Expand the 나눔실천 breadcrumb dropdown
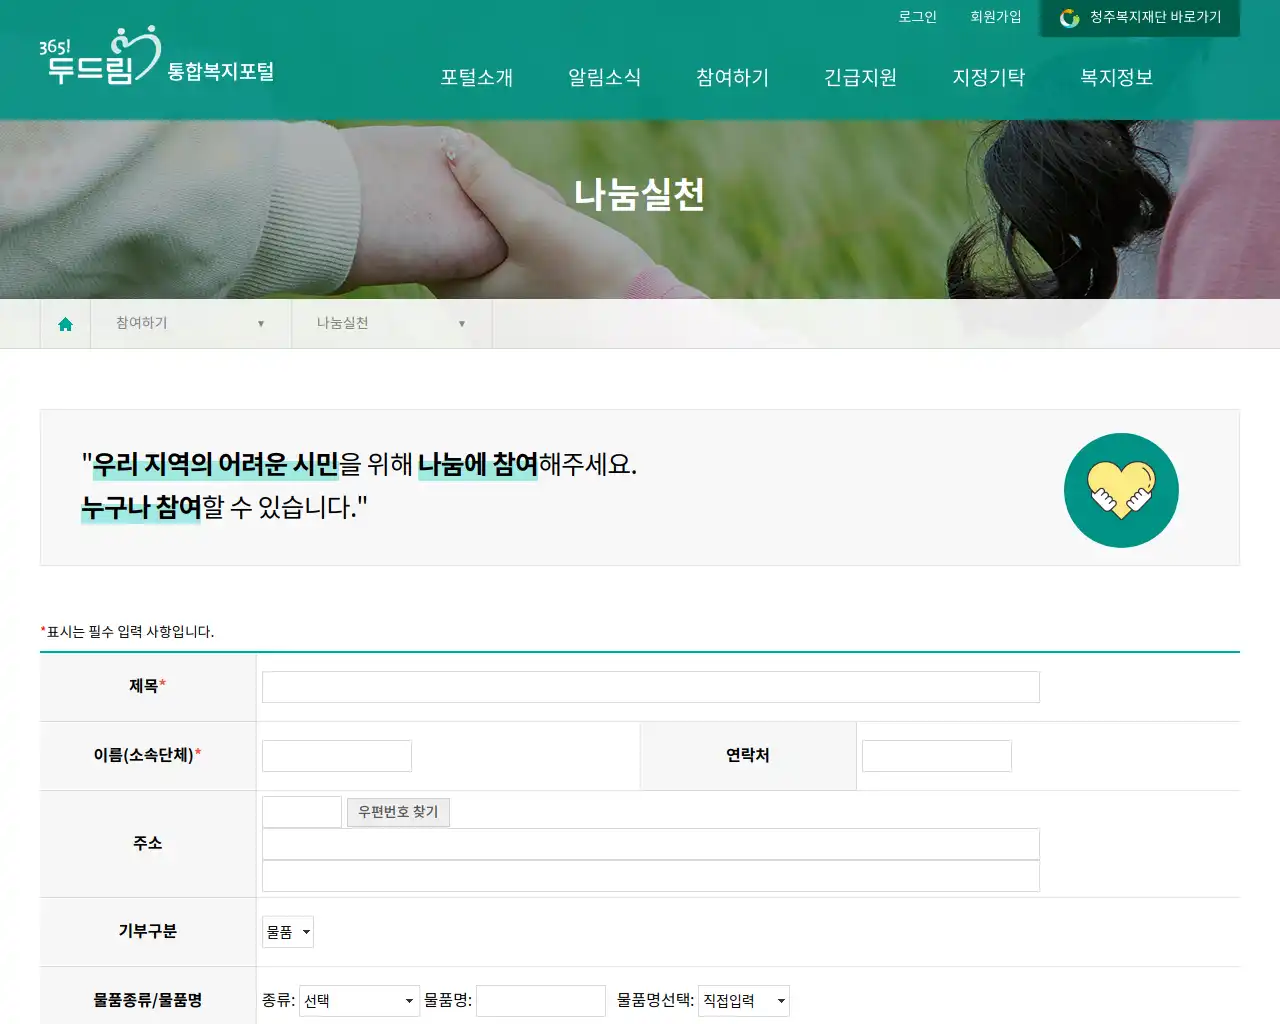This screenshot has height=1024, width=1280. (461, 323)
